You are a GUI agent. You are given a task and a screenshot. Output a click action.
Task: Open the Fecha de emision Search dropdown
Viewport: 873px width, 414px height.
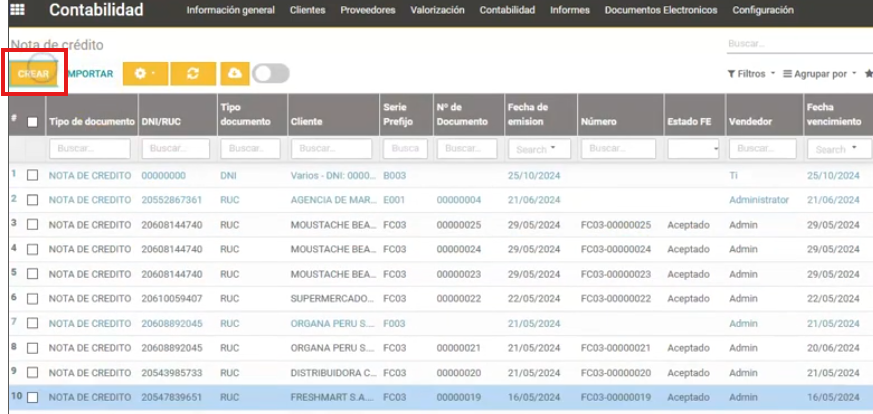pyautogui.click(x=538, y=149)
